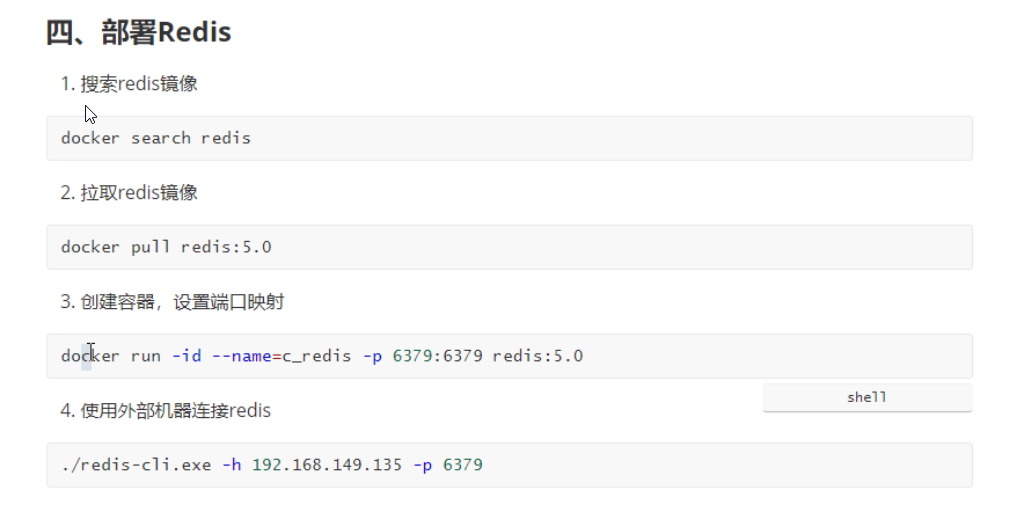Click list item 1 搜索redis镜像

[129, 84]
